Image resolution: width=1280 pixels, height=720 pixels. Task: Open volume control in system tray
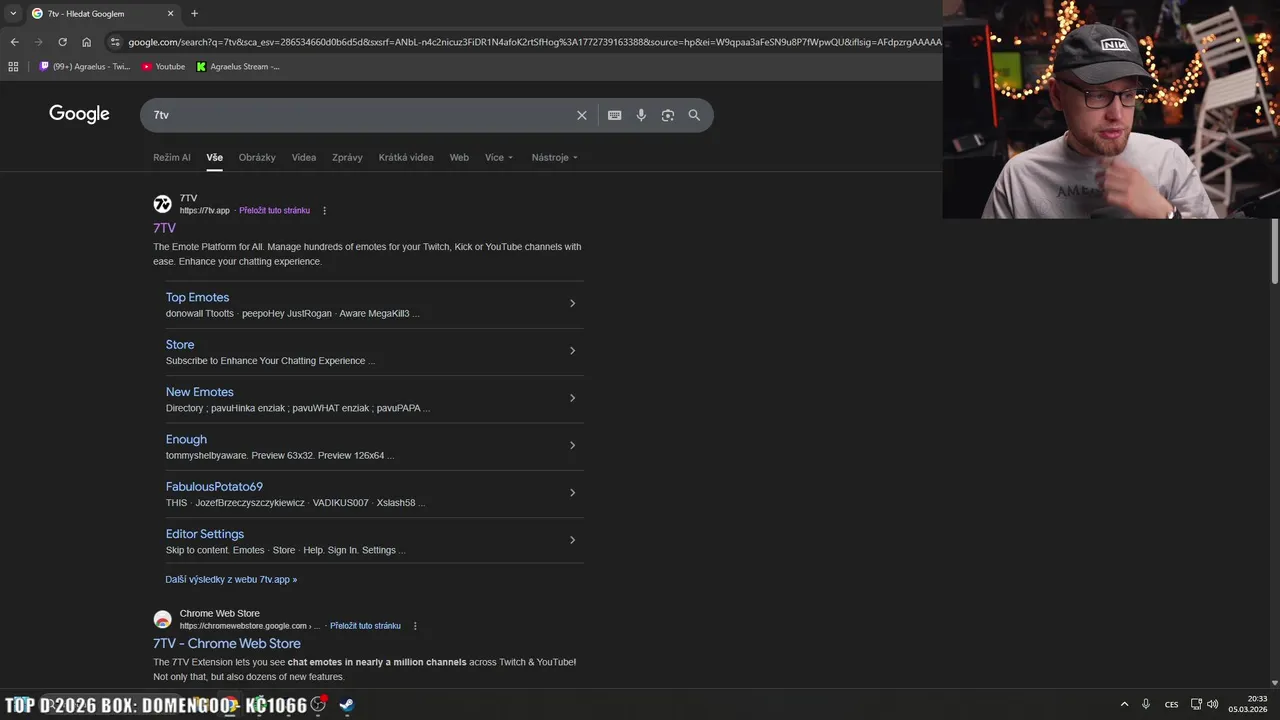(x=1213, y=704)
